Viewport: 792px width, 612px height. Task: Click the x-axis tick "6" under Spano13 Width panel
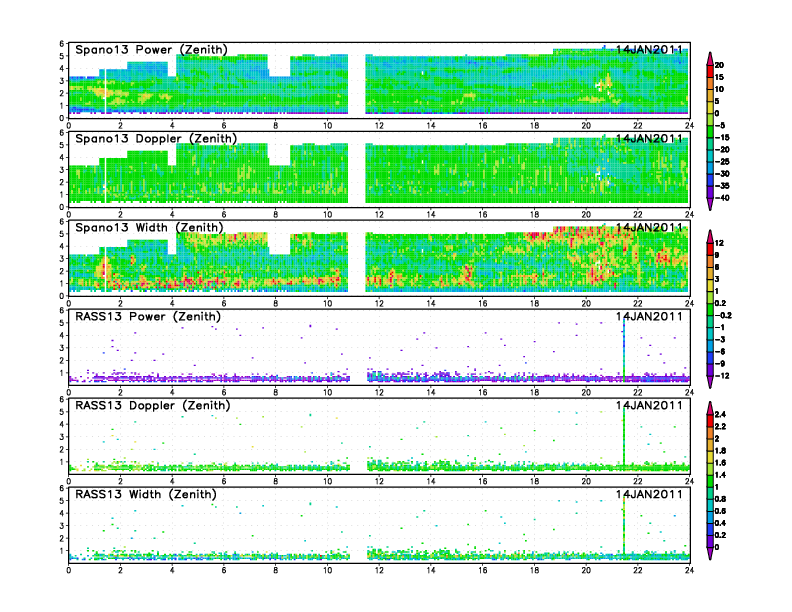(x=224, y=303)
